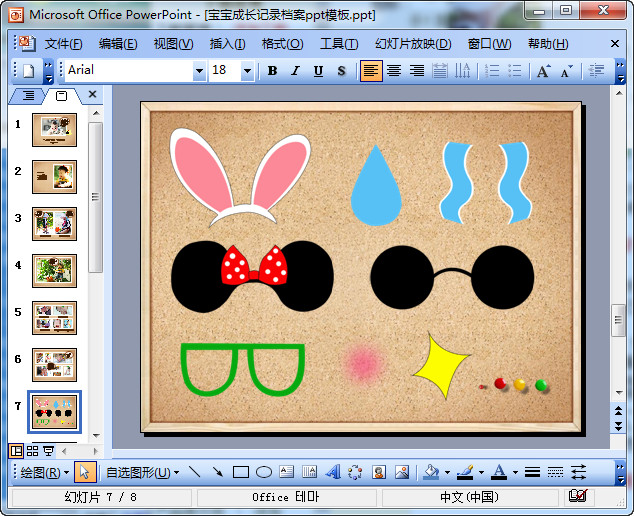Toggle Bold formatting
The height and width of the screenshot is (516, 634).
273,71
